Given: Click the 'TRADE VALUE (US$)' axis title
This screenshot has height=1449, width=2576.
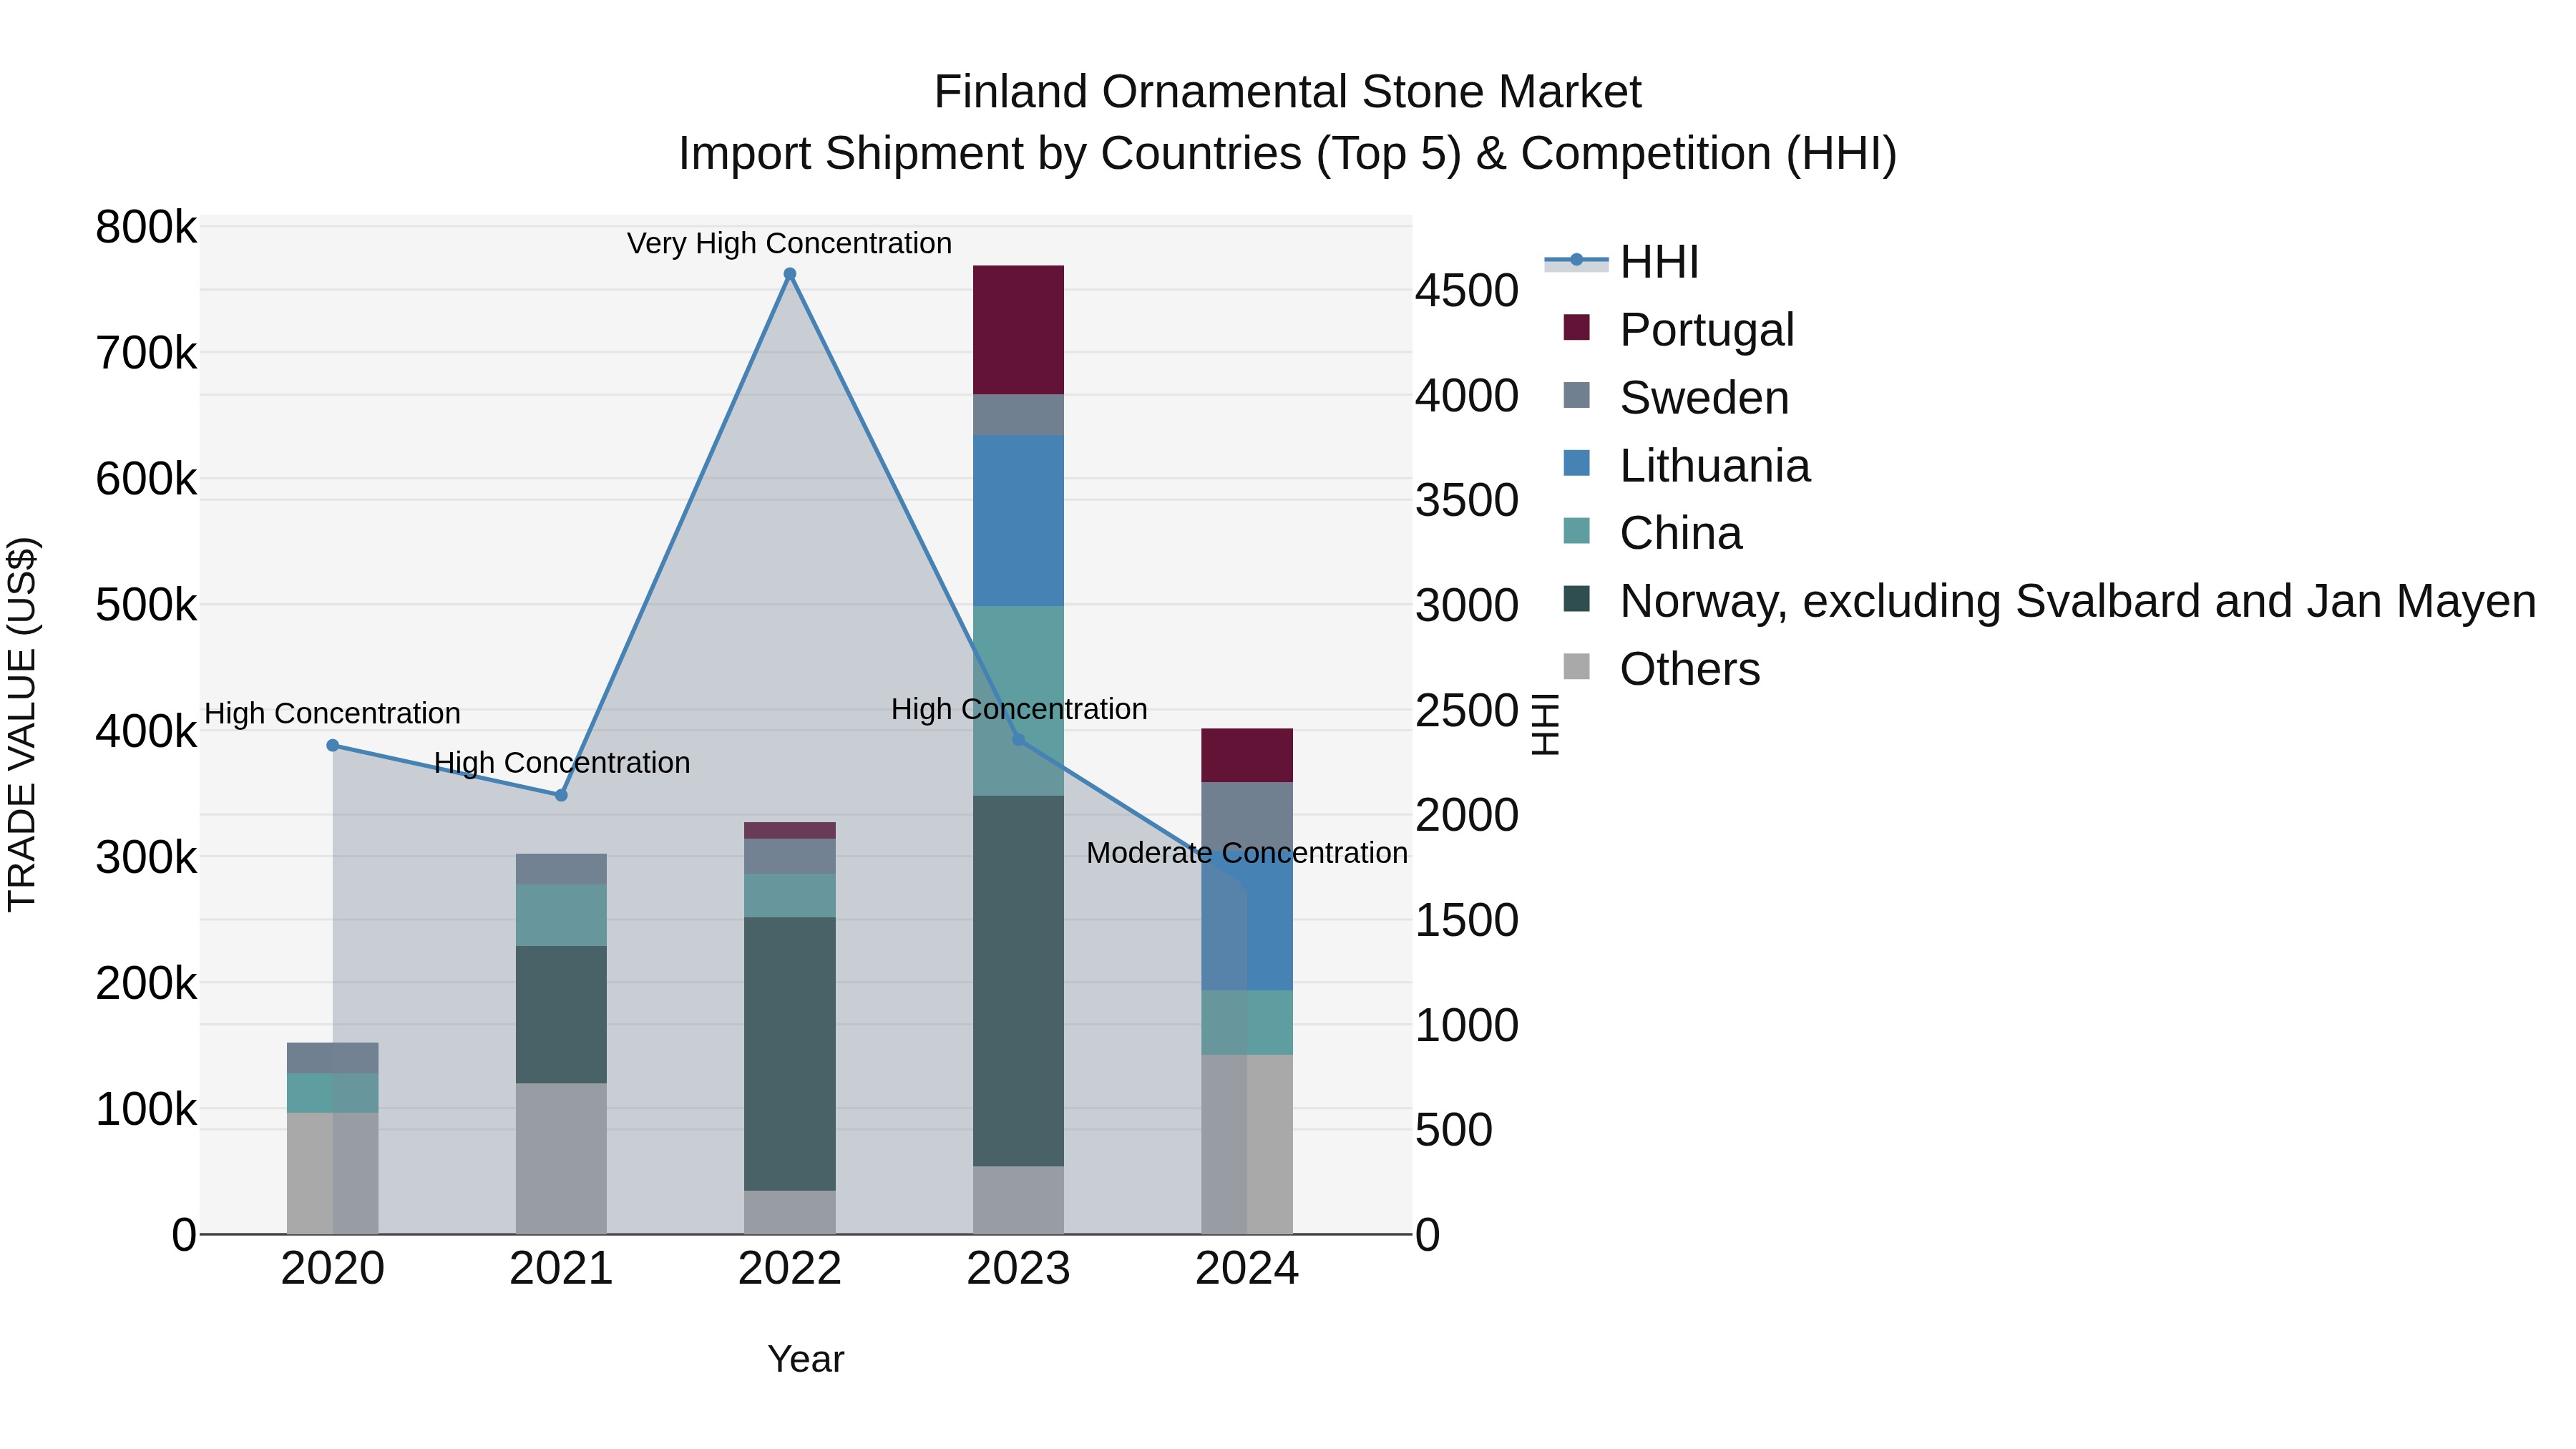Looking at the screenshot, I should (x=22, y=724).
